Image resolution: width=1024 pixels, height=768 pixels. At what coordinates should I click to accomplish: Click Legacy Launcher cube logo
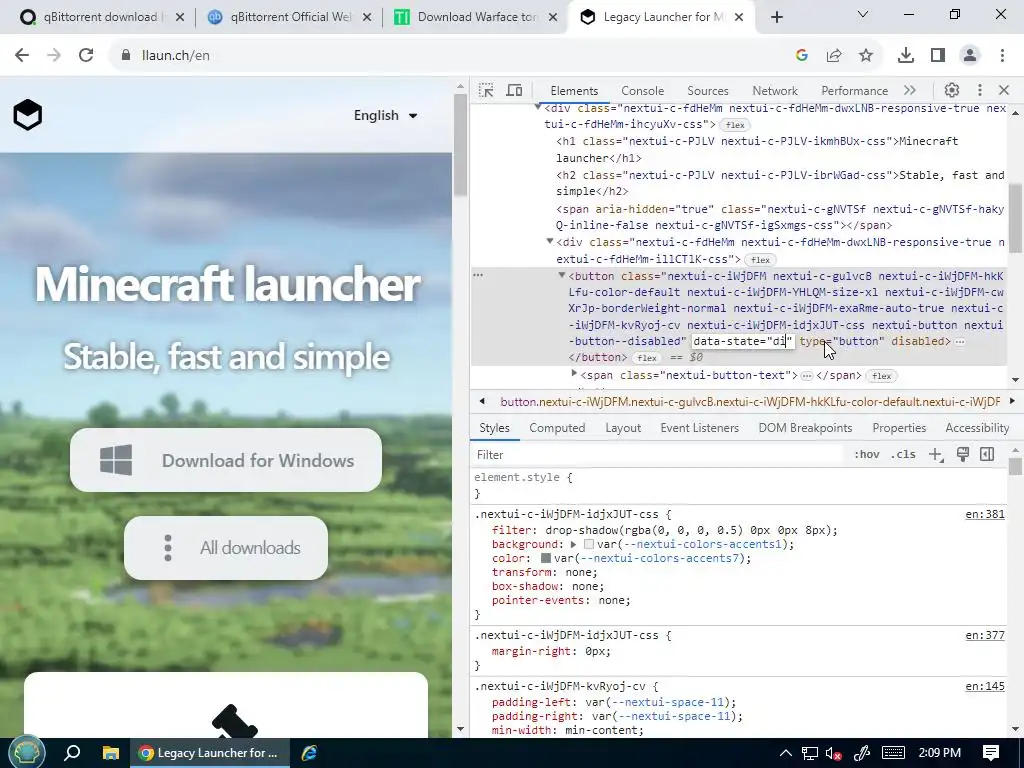point(27,115)
